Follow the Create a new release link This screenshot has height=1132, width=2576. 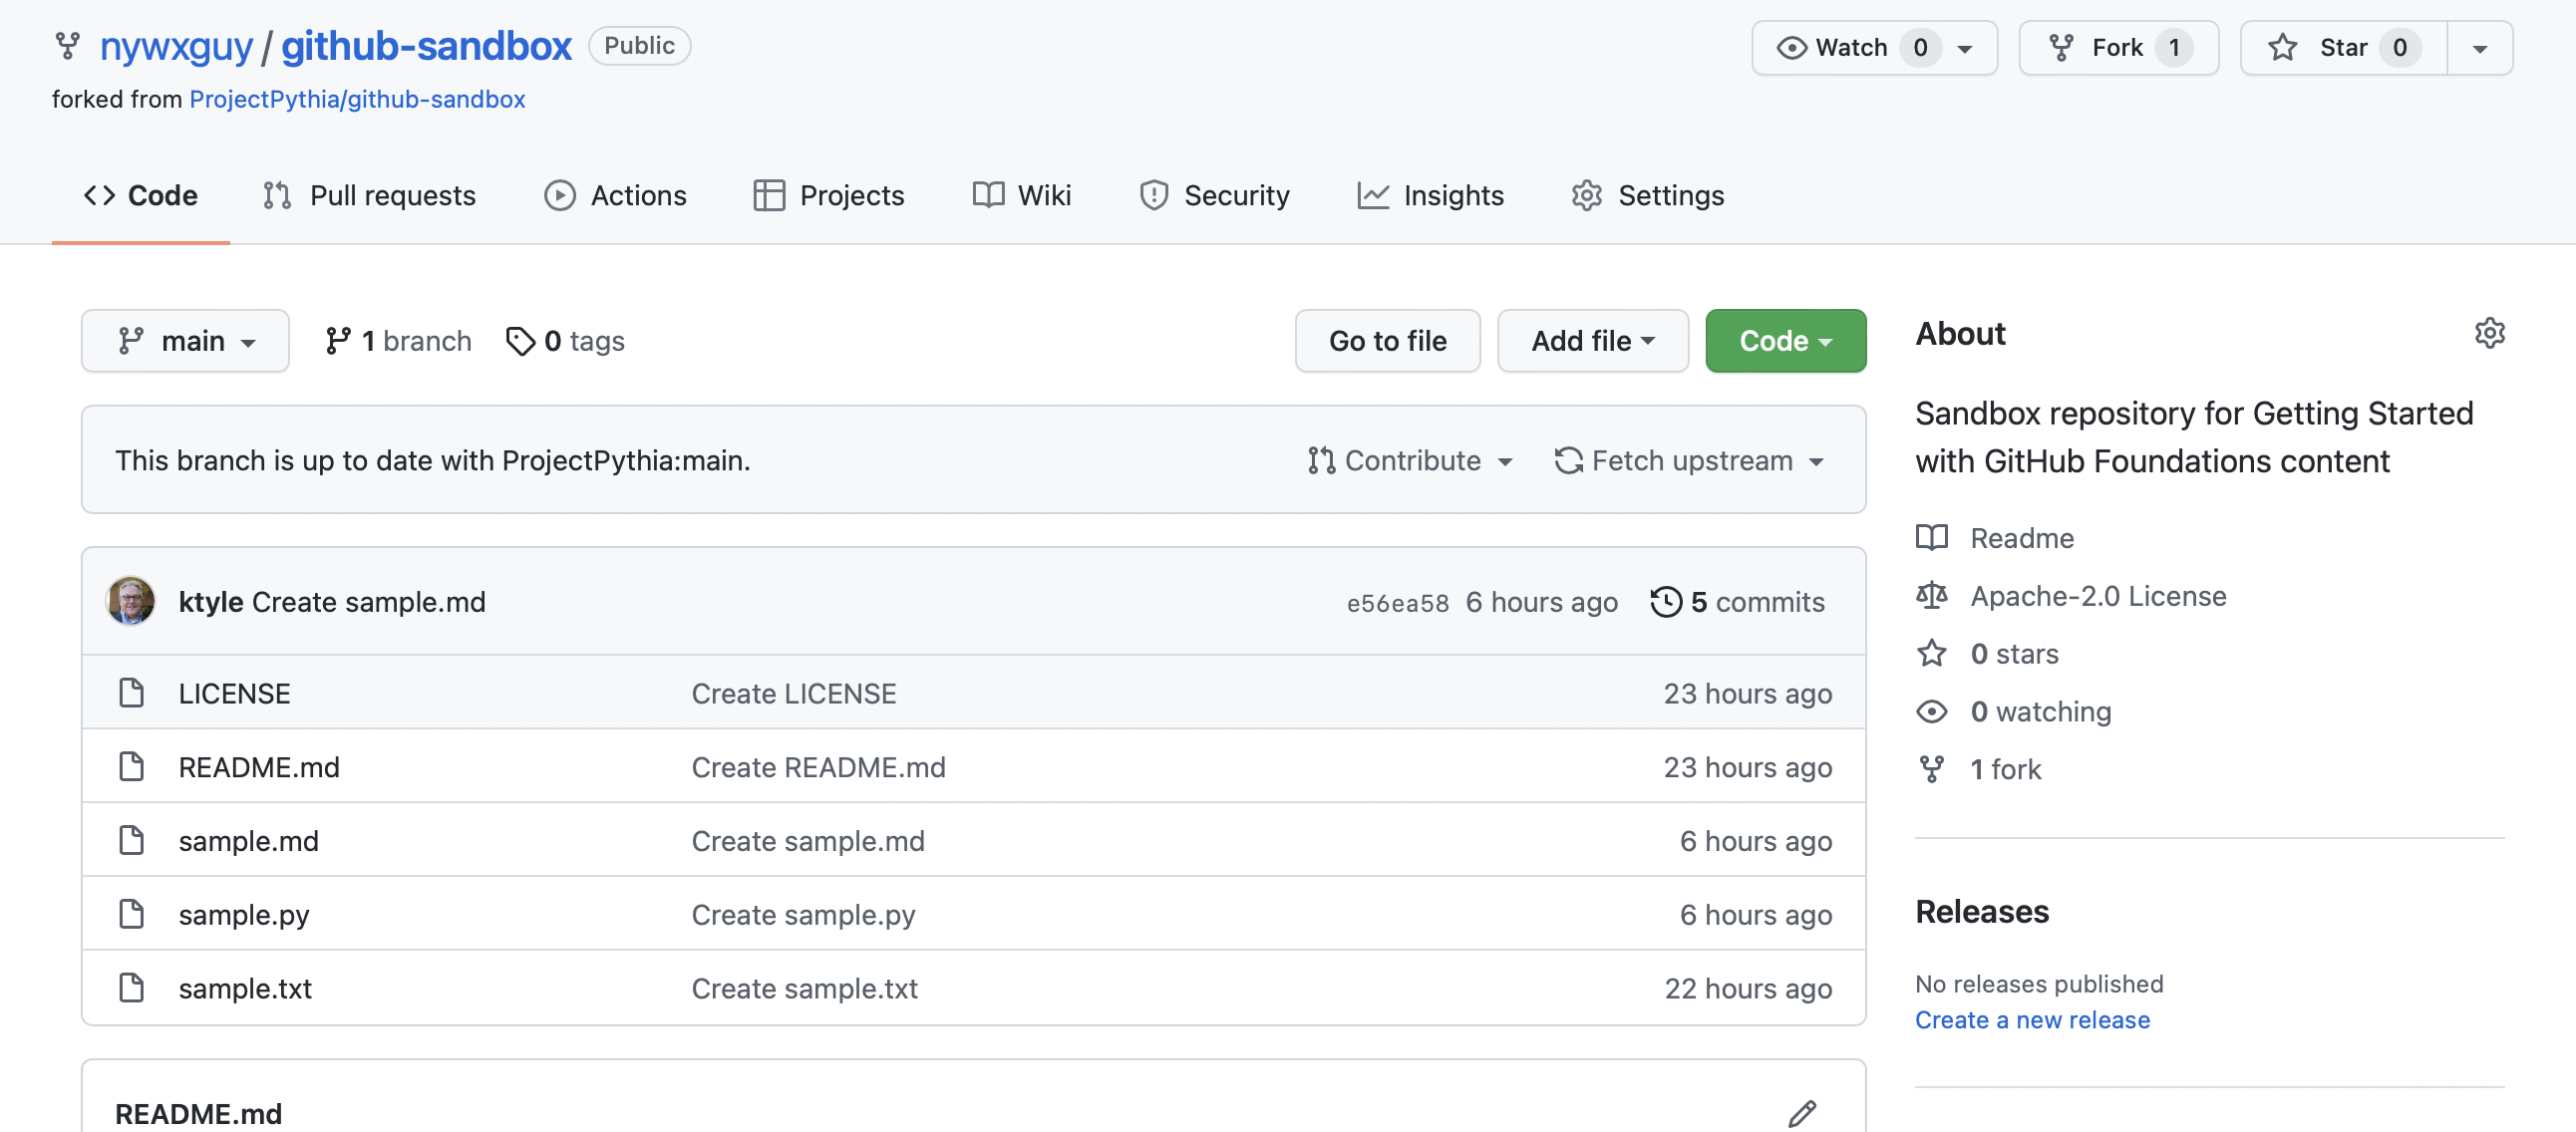2032,1020
